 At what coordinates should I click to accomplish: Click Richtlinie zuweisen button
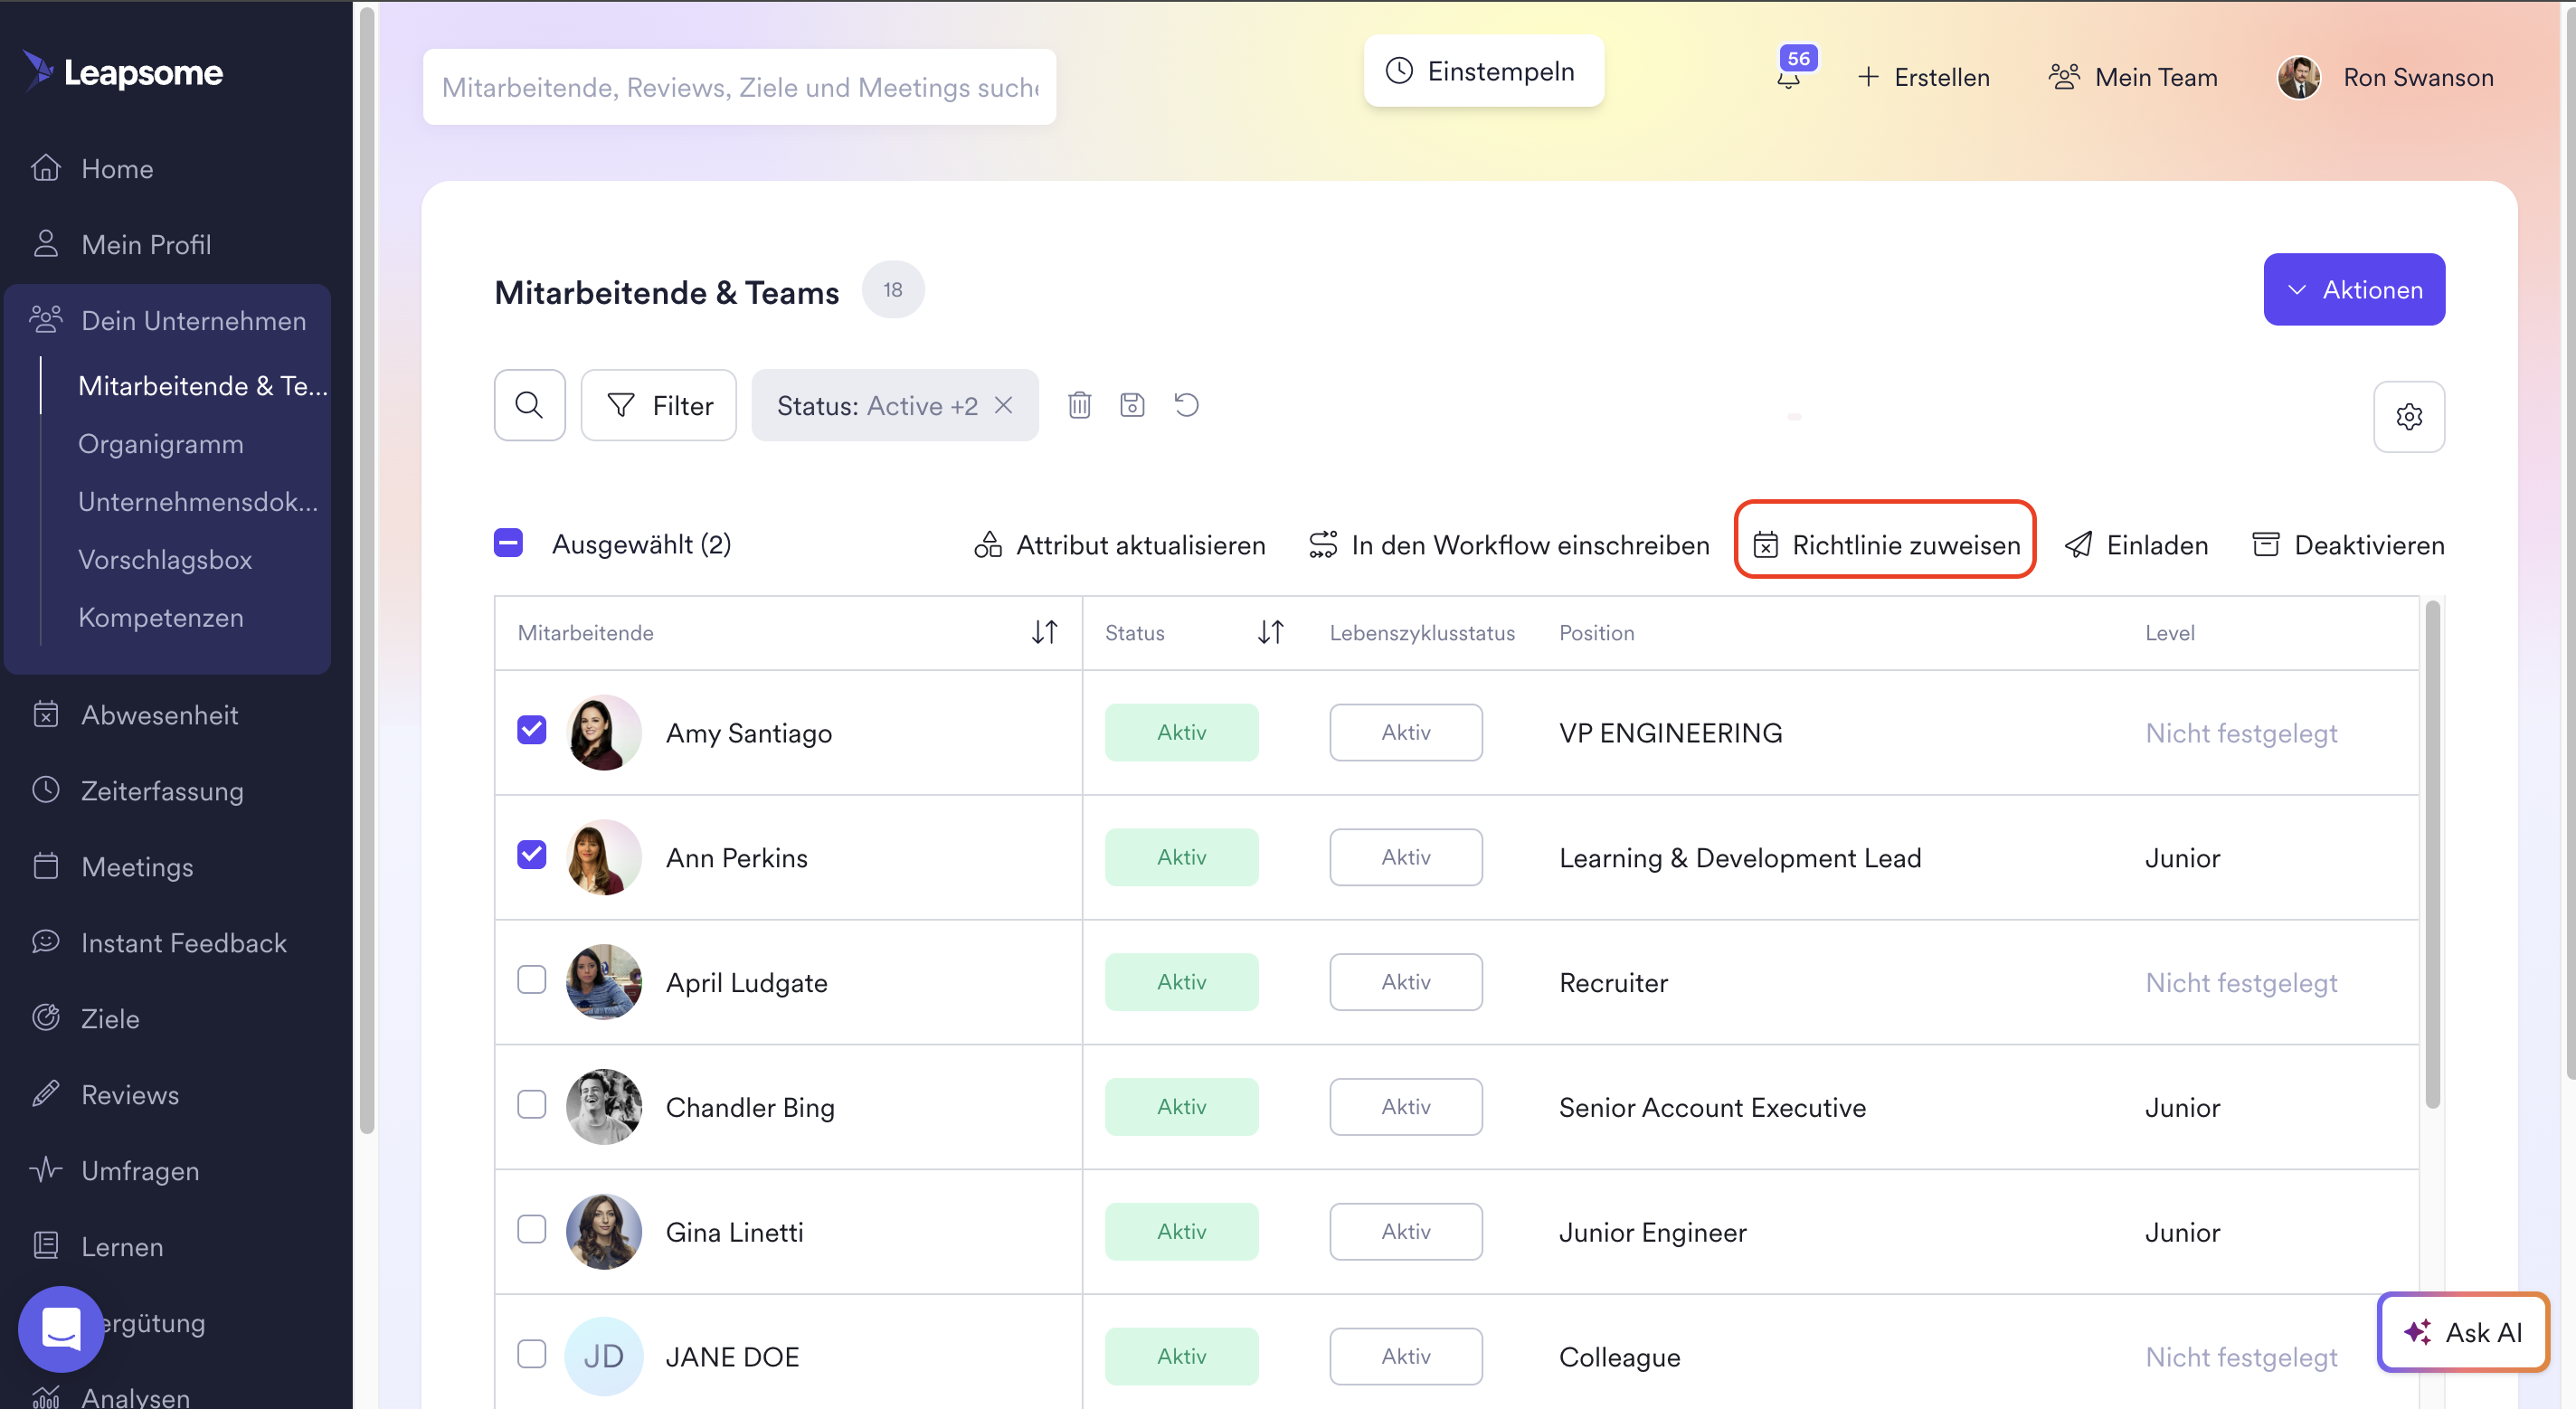[x=1885, y=544]
